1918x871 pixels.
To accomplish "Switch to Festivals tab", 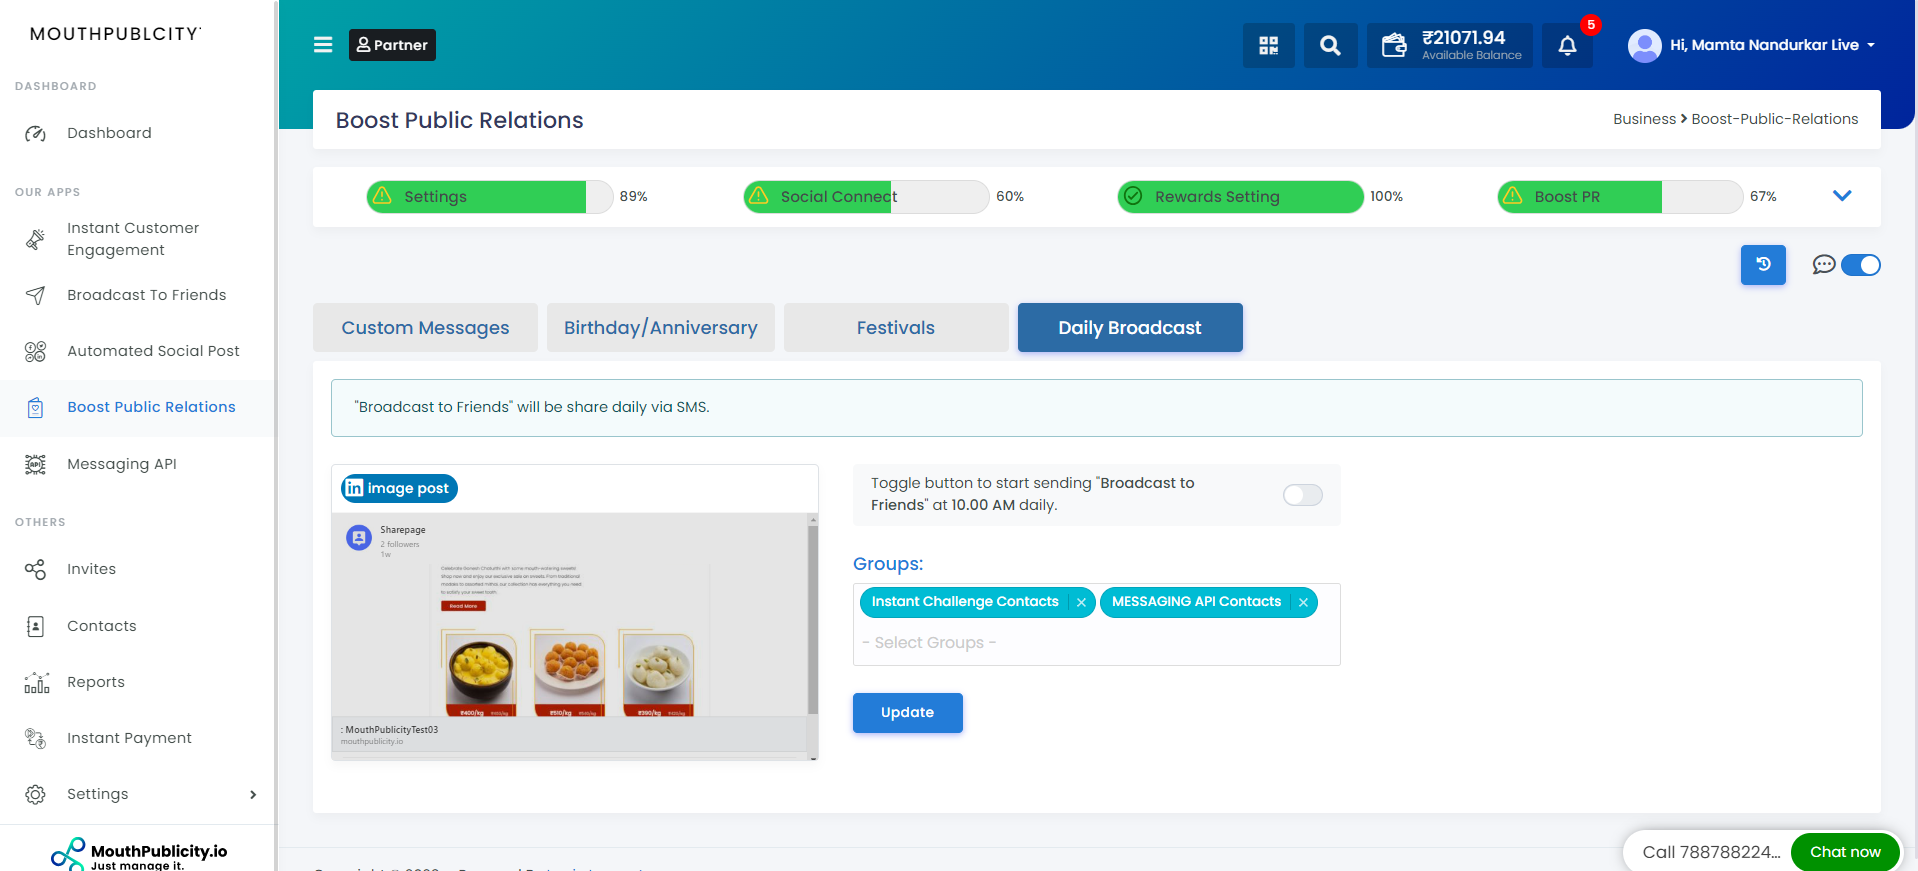I will click(896, 327).
